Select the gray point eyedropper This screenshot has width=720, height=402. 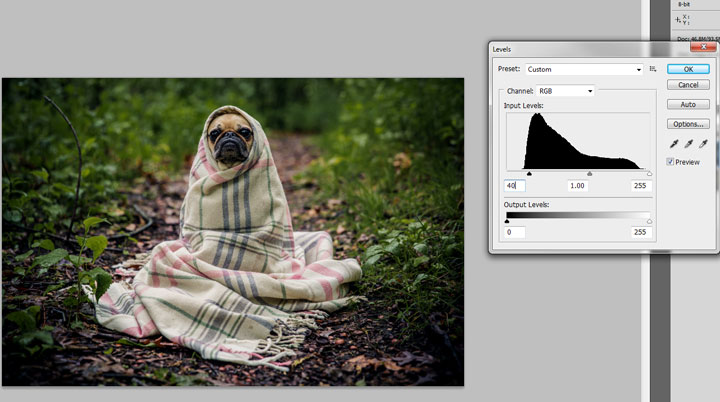[688, 144]
